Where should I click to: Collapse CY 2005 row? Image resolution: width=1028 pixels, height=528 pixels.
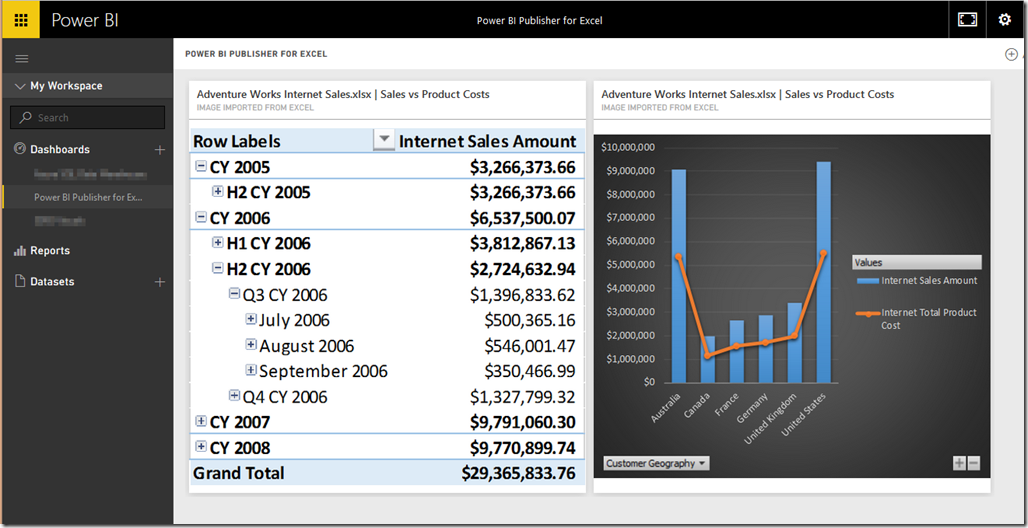[201, 167]
